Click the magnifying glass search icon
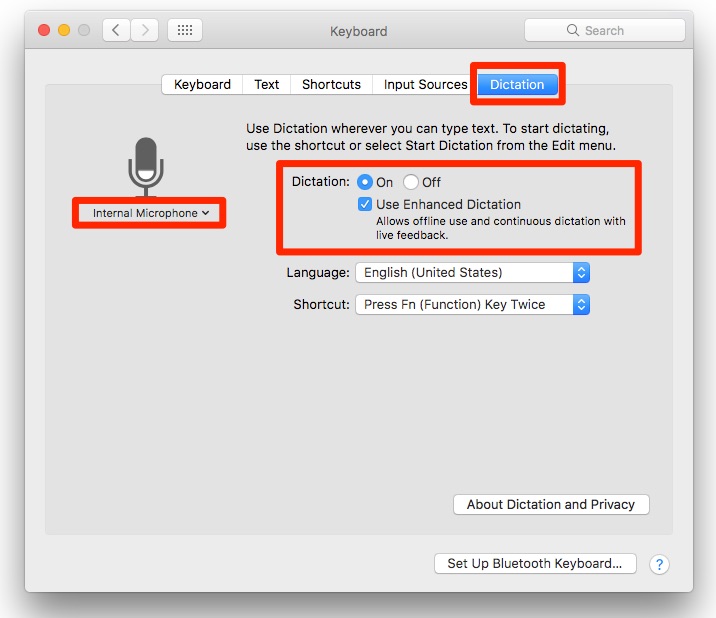716x618 pixels. pyautogui.click(x=573, y=31)
